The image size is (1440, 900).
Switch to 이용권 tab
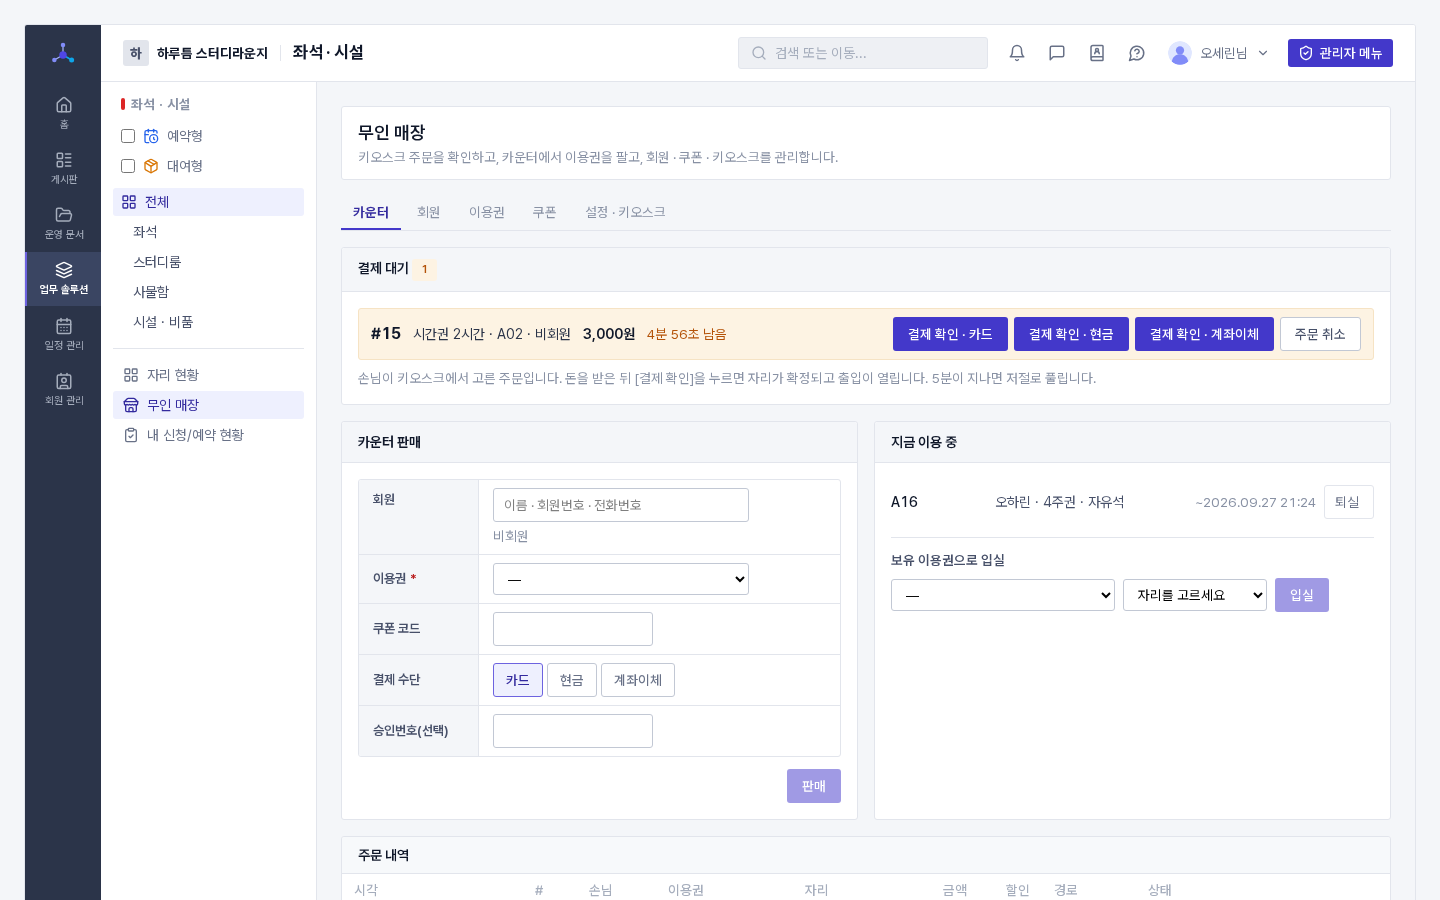click(x=487, y=212)
